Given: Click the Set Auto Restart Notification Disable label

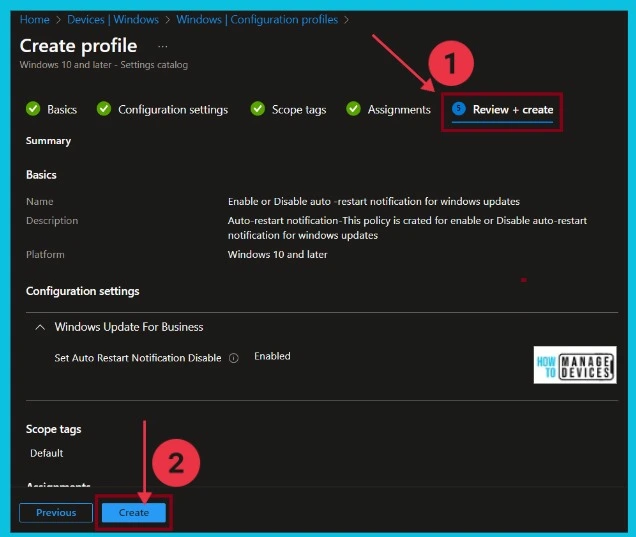Looking at the screenshot, I should [x=138, y=358].
